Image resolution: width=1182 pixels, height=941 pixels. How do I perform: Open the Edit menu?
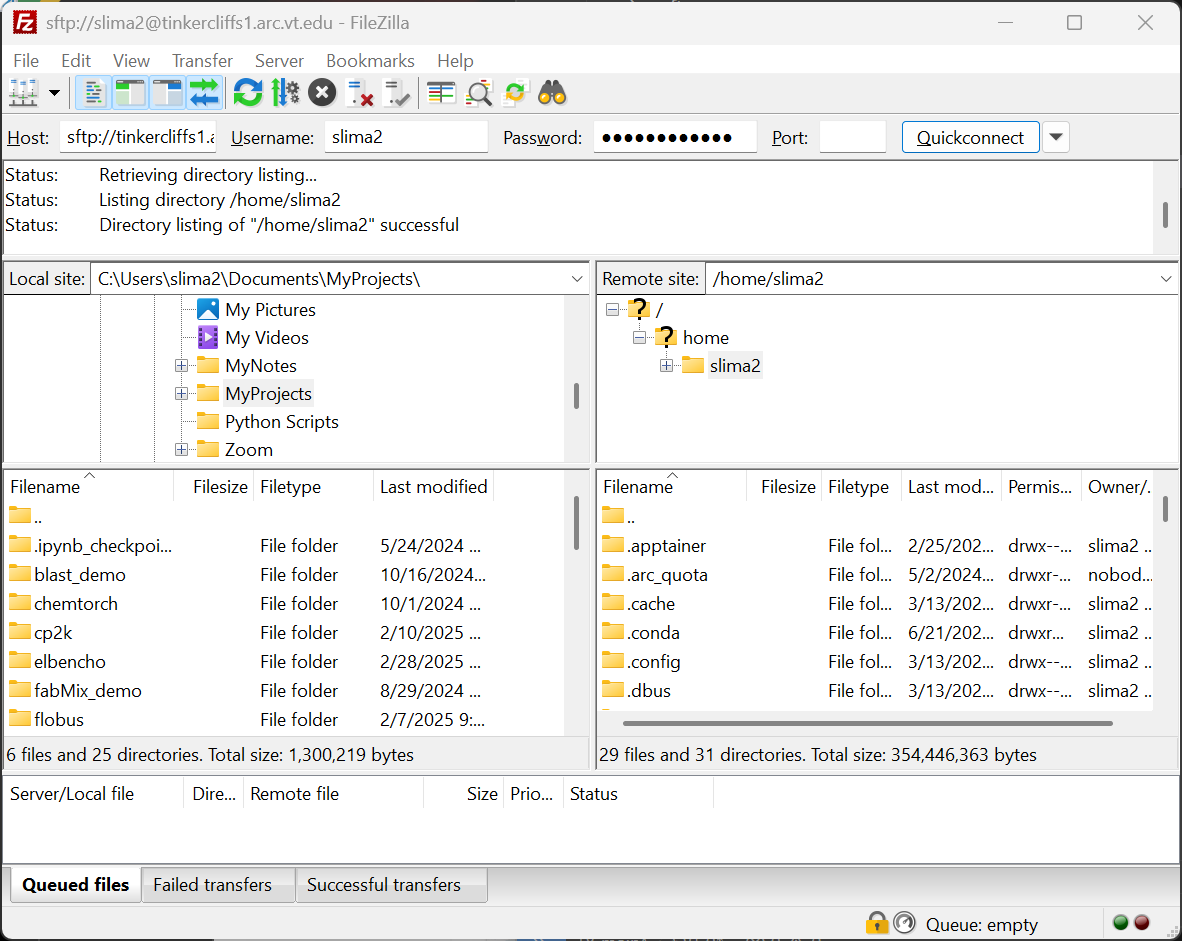pos(76,60)
